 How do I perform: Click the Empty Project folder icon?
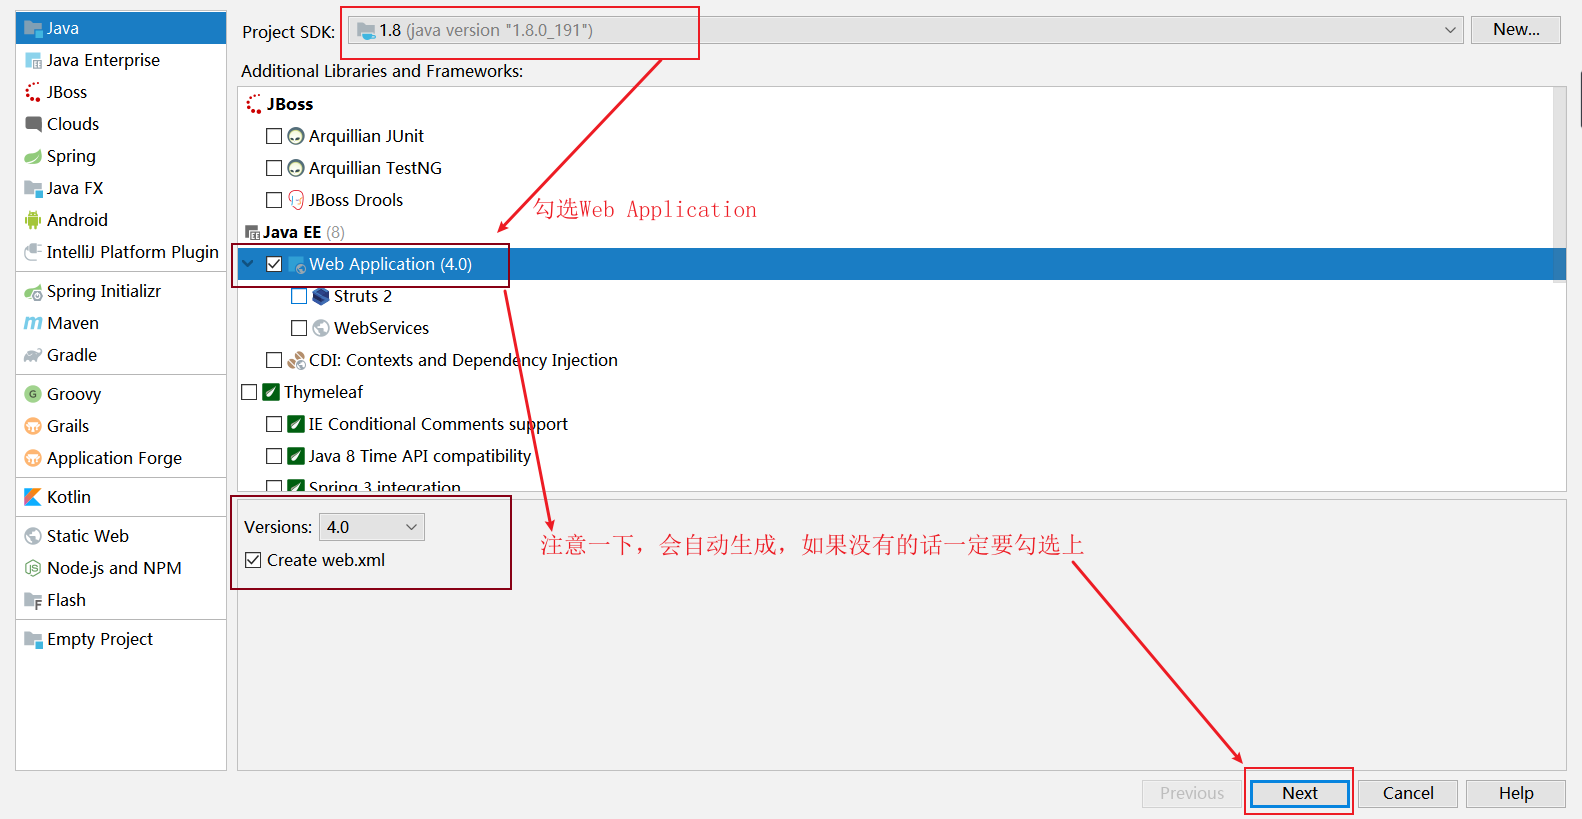coord(33,639)
